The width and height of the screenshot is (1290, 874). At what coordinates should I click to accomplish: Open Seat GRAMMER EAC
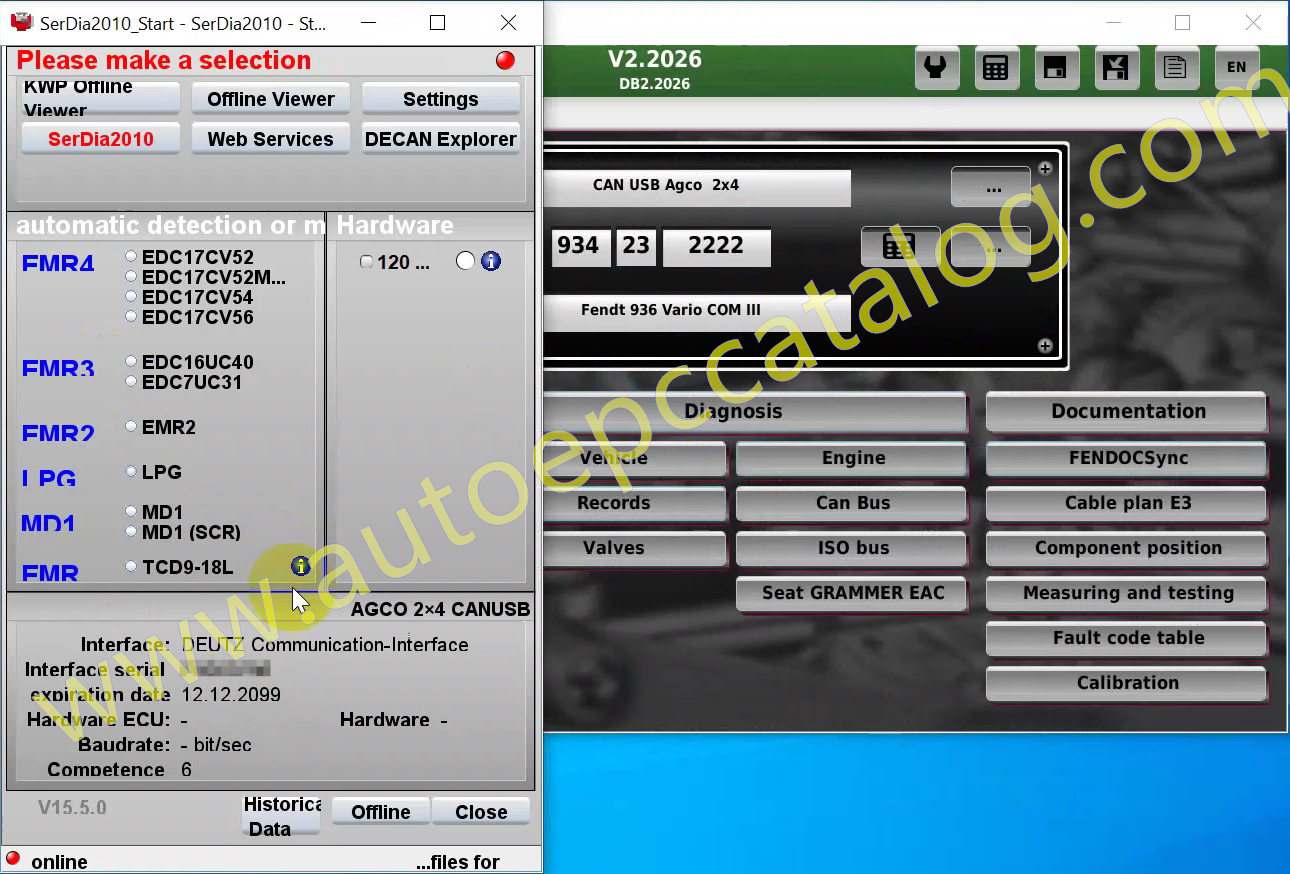point(852,593)
